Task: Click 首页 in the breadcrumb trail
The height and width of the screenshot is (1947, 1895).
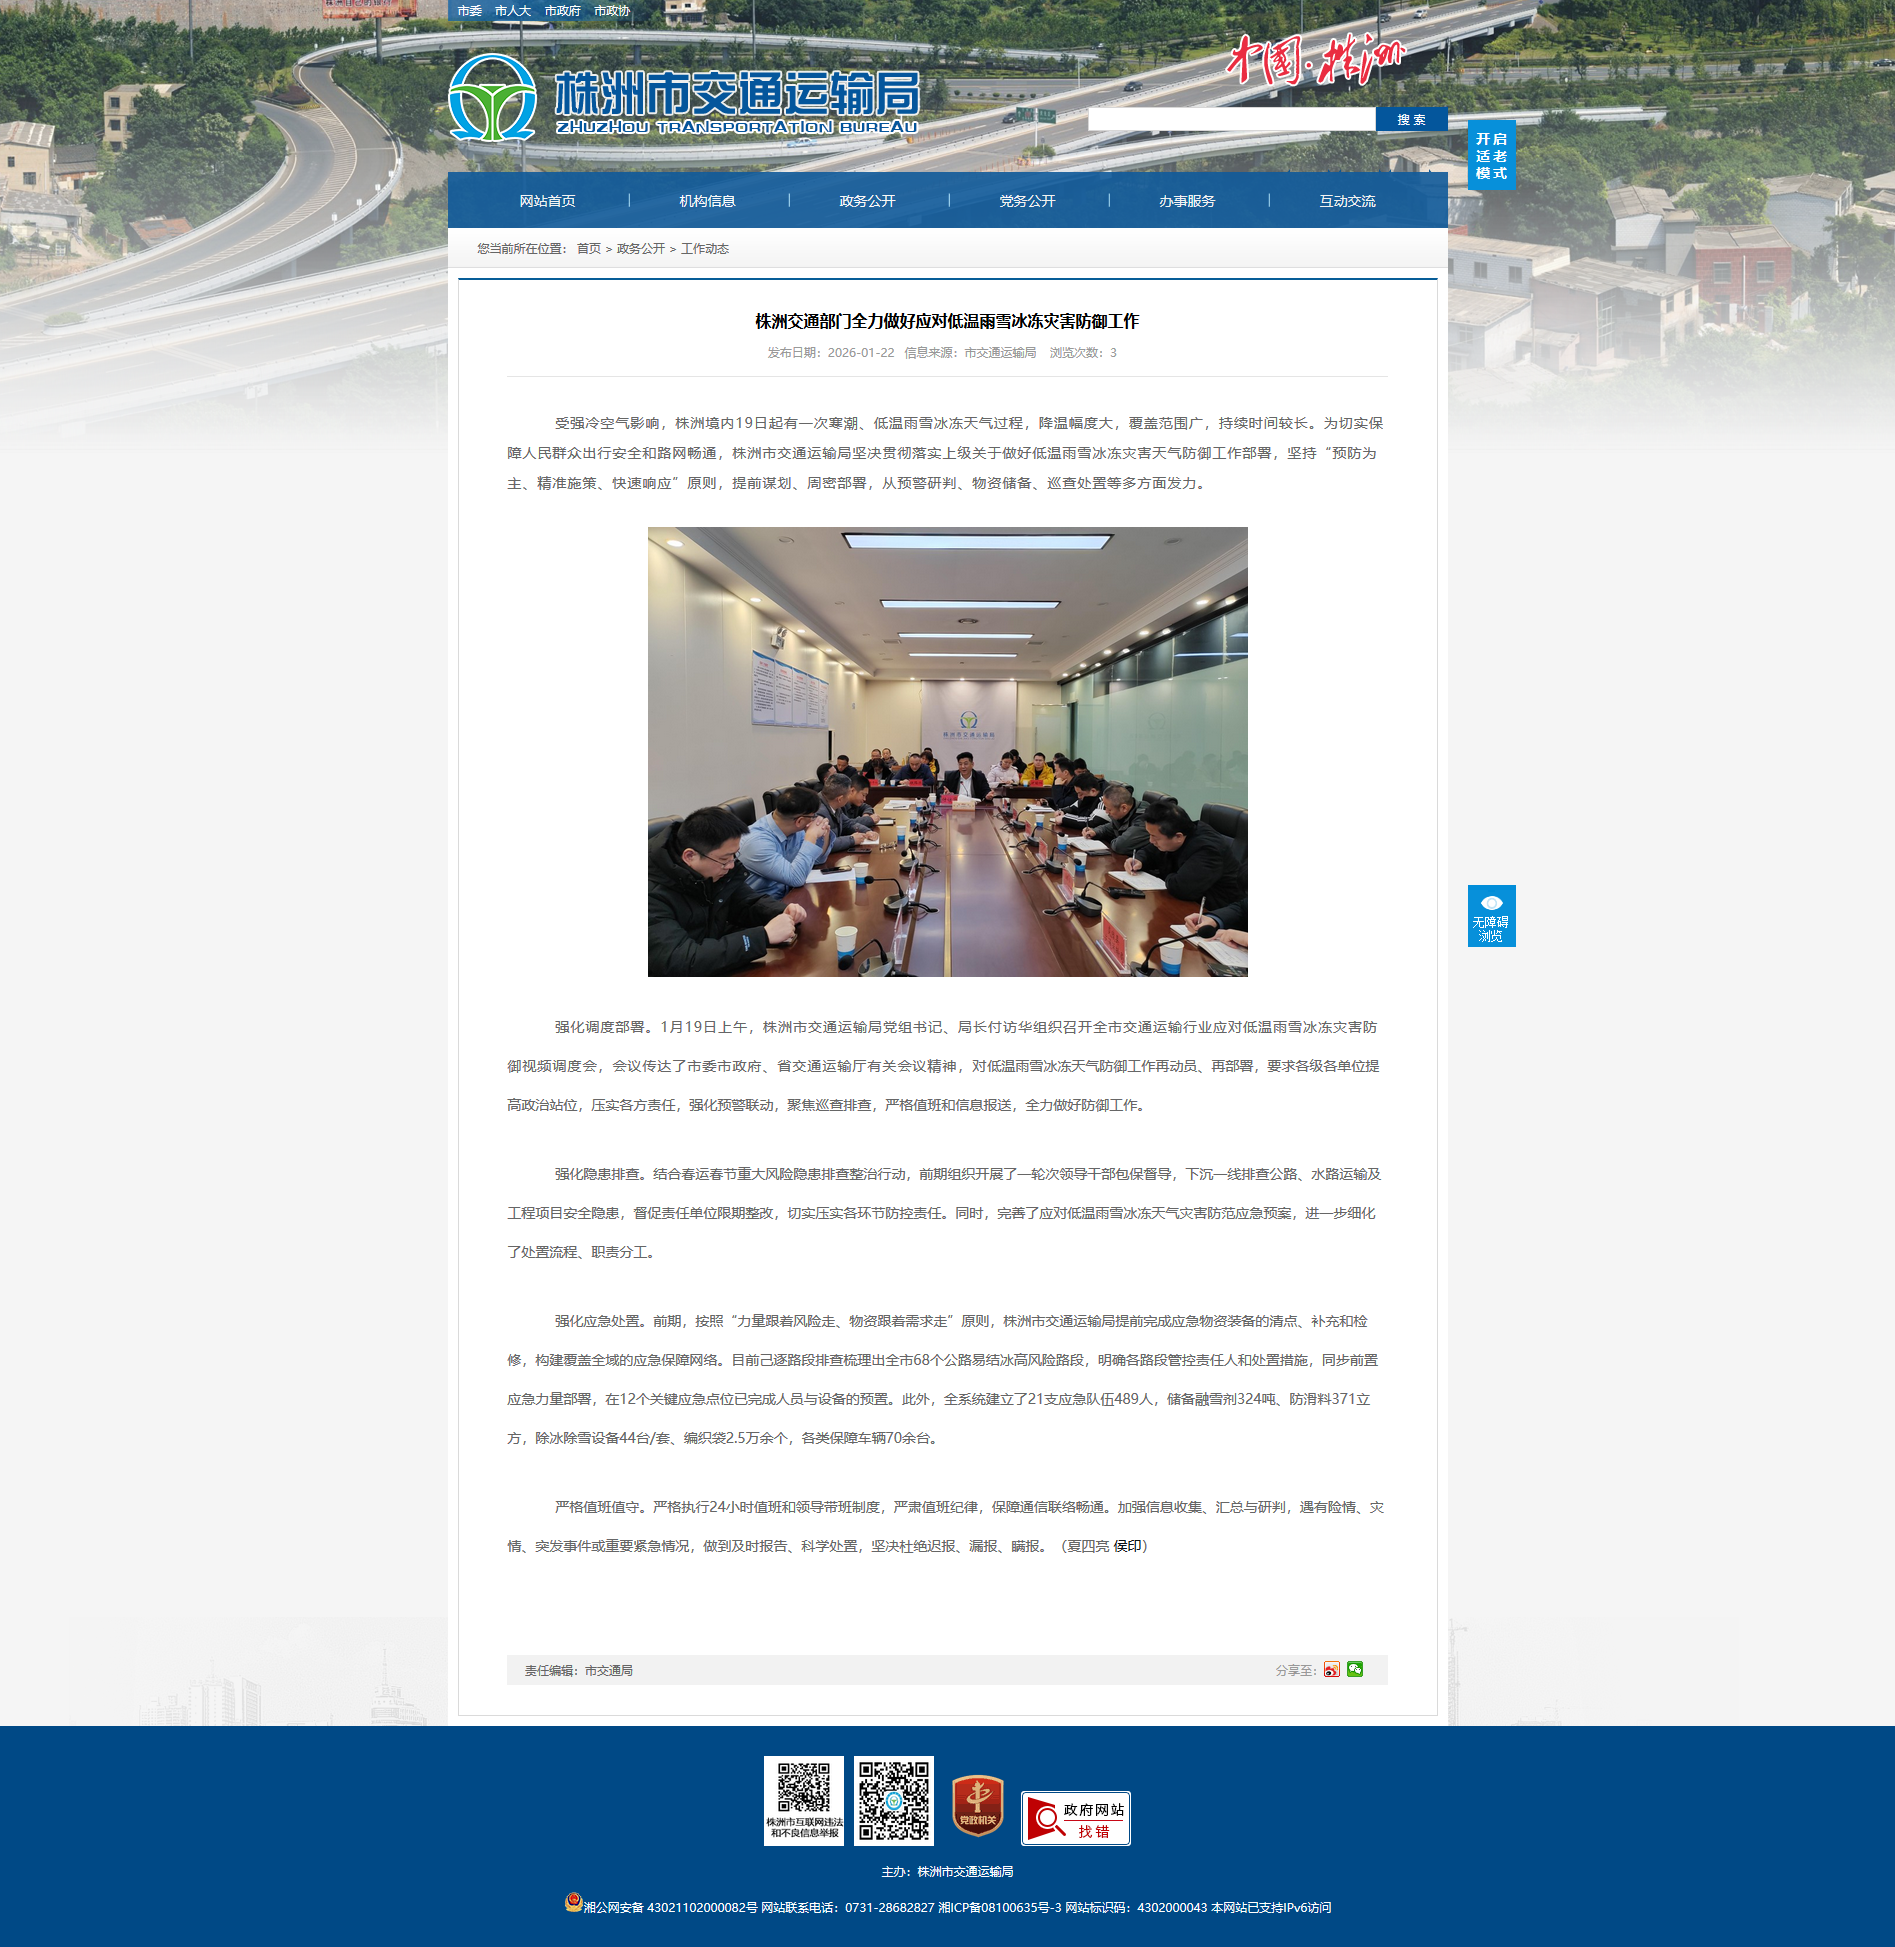Action: click(x=588, y=249)
